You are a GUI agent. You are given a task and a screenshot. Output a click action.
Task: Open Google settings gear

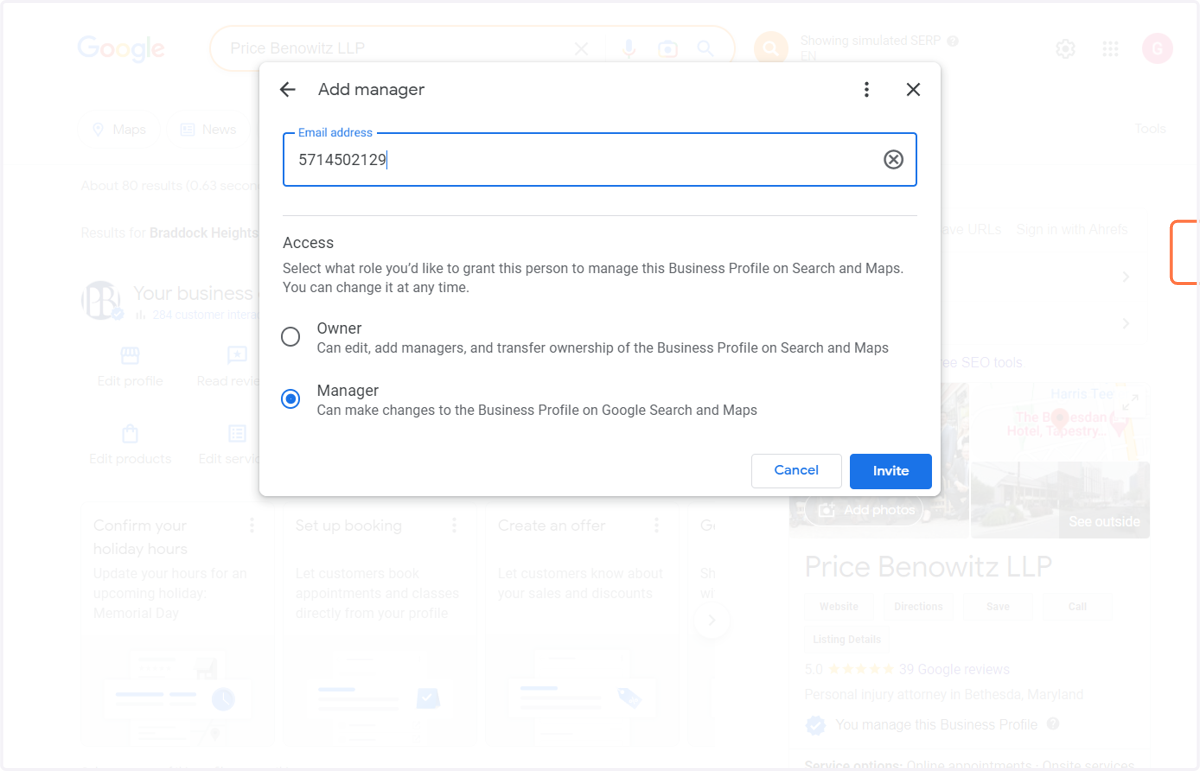1066,48
